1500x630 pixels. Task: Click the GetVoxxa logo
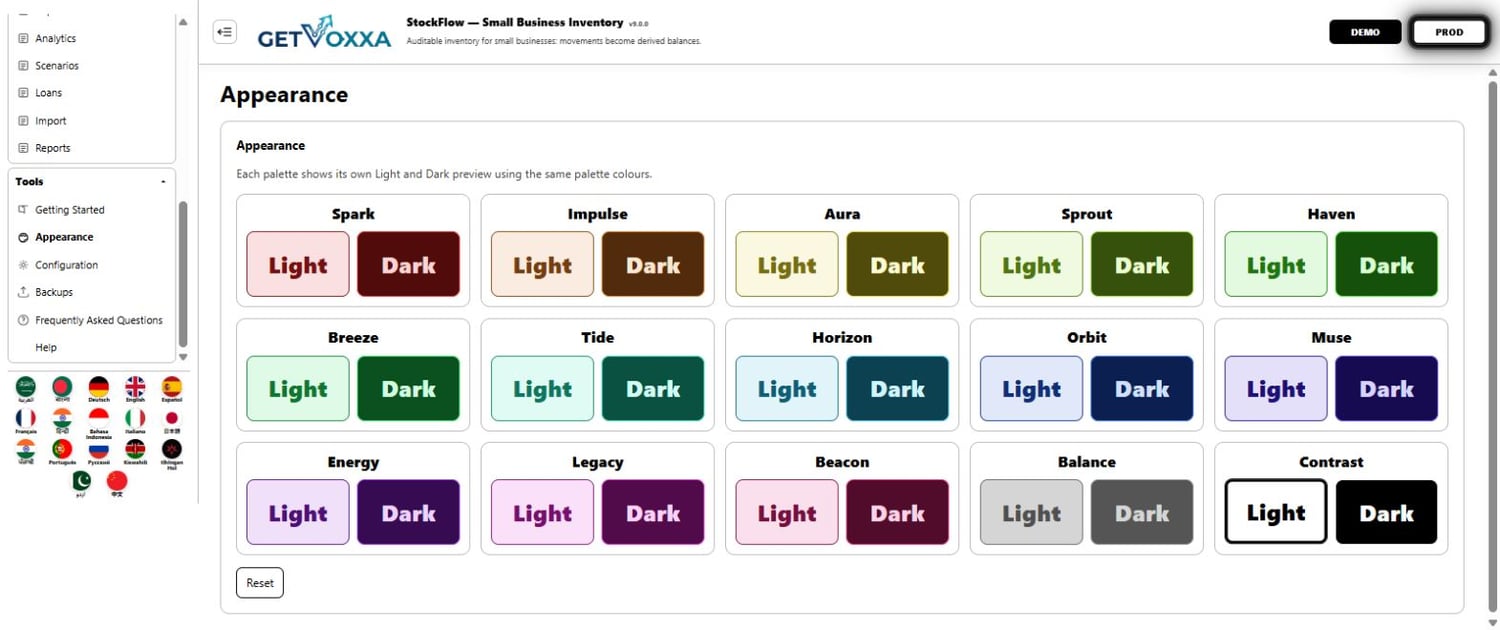pyautogui.click(x=324, y=32)
